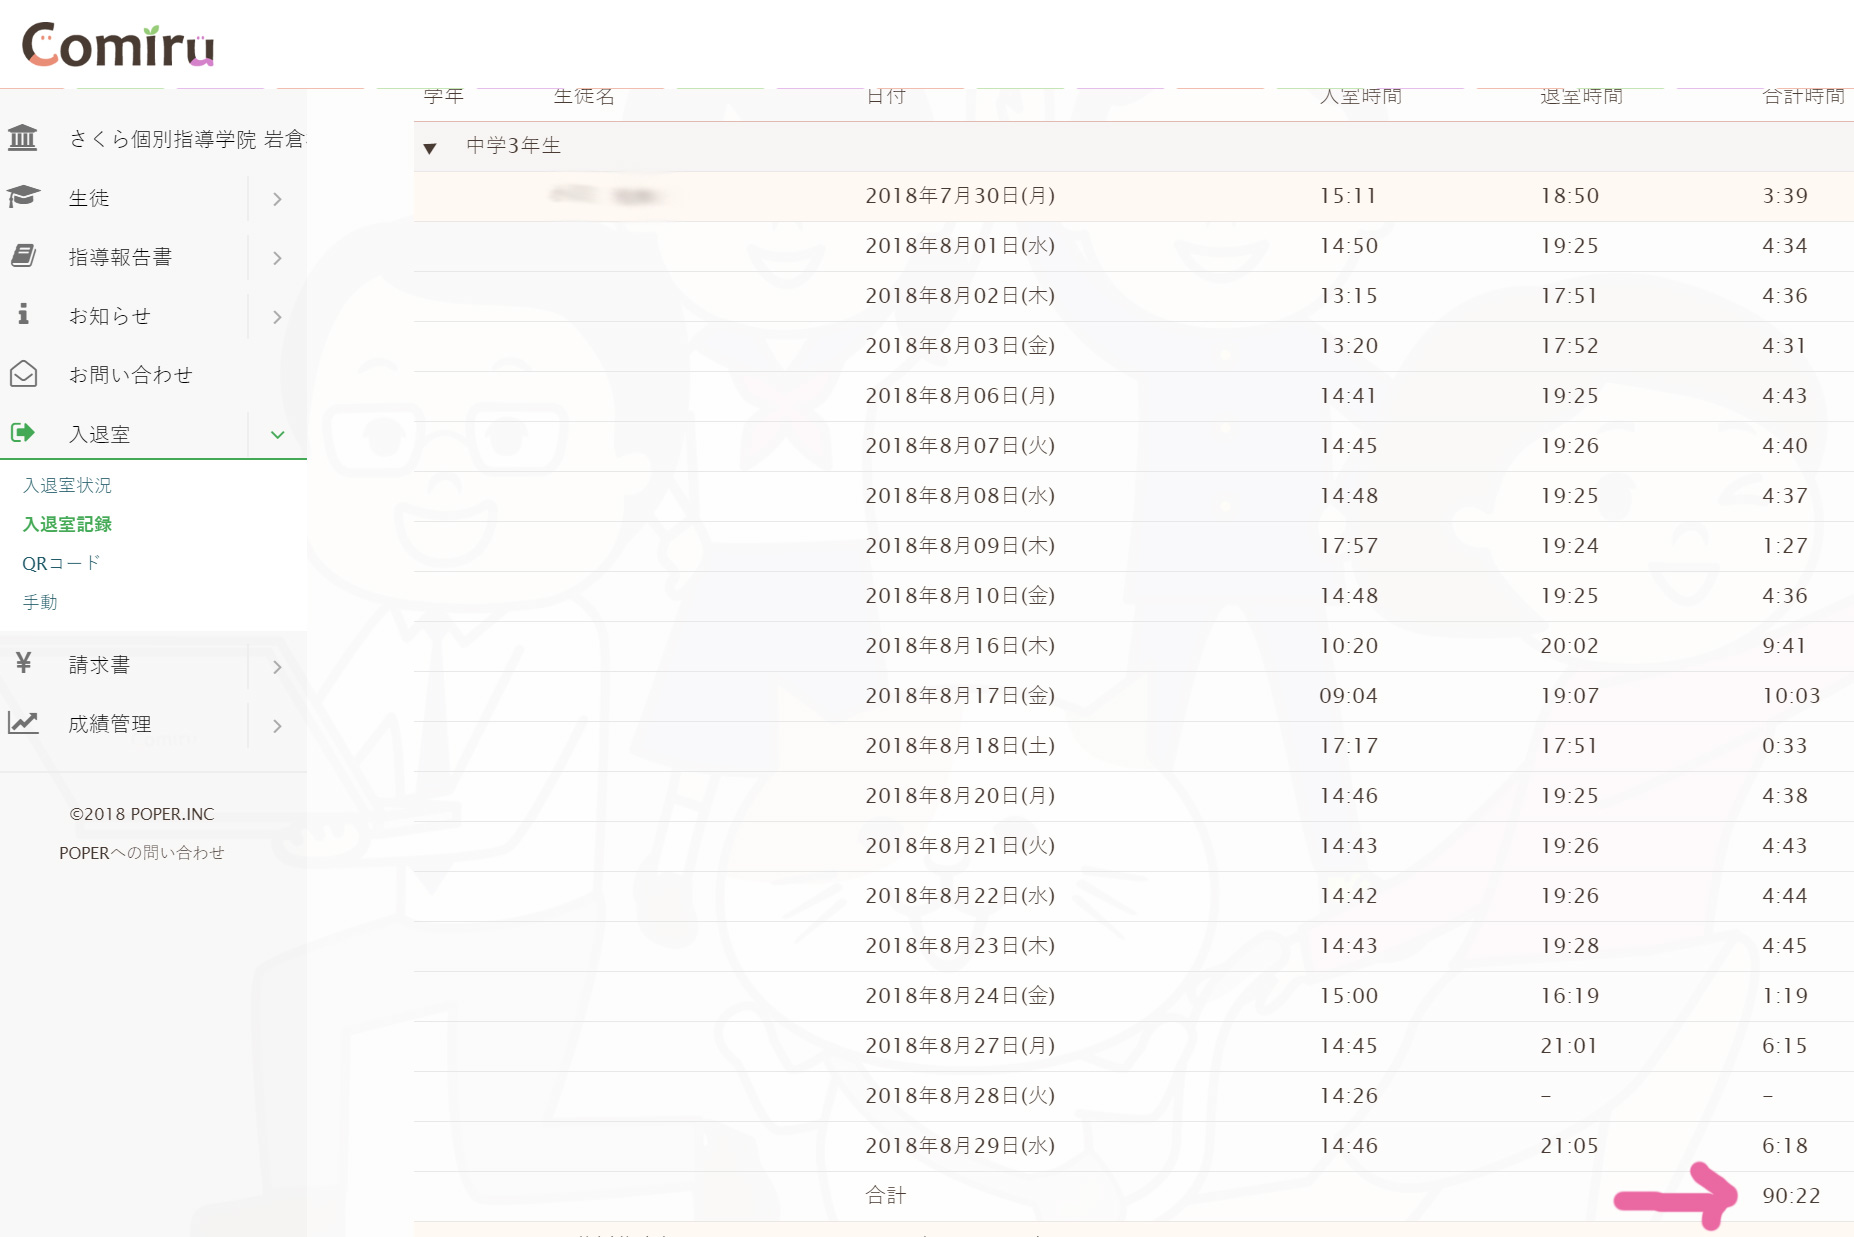Click the yen icon for 請求書
Screen dimensions: 1854x1237
point(23,663)
